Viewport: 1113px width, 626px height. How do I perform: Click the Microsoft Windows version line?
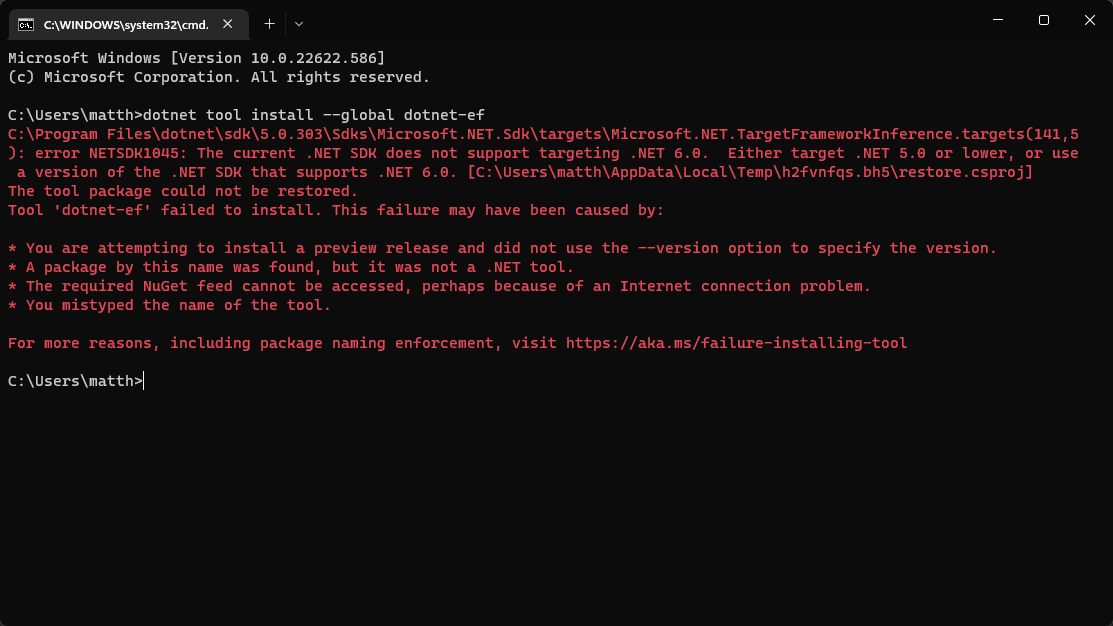(196, 58)
